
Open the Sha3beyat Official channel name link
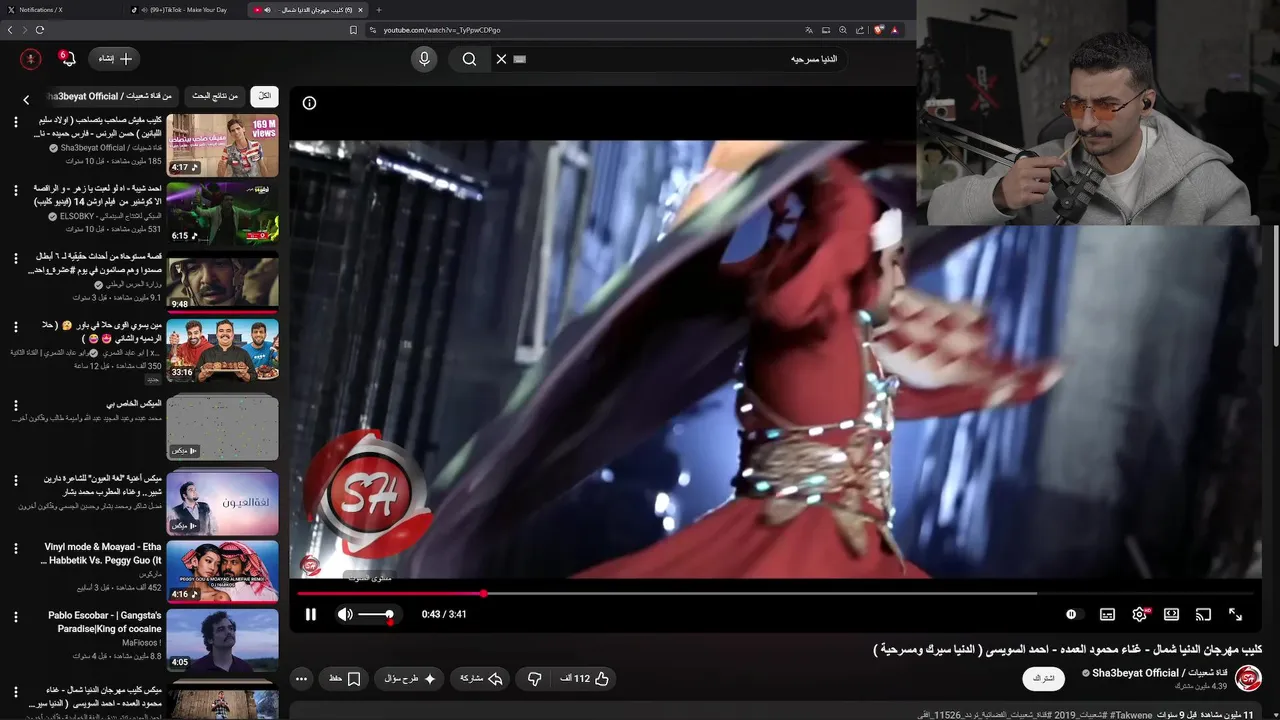[x=1160, y=673]
